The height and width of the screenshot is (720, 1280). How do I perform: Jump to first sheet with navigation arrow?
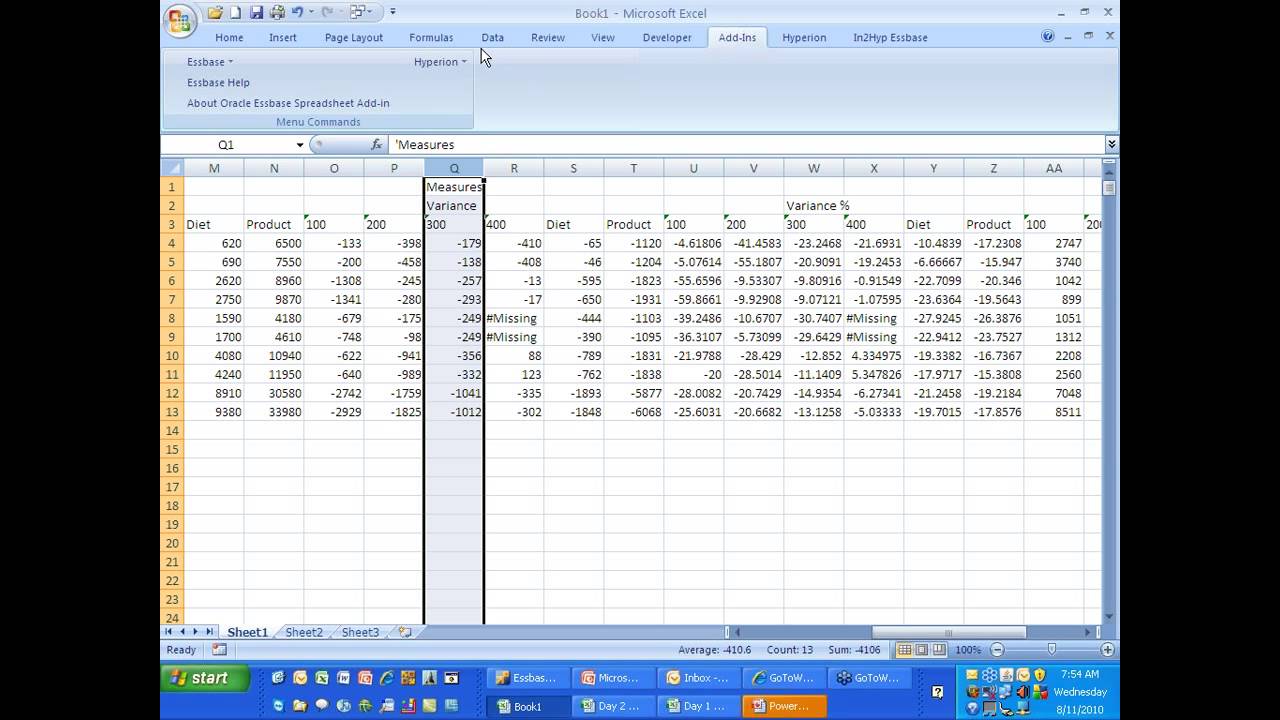[x=169, y=632]
